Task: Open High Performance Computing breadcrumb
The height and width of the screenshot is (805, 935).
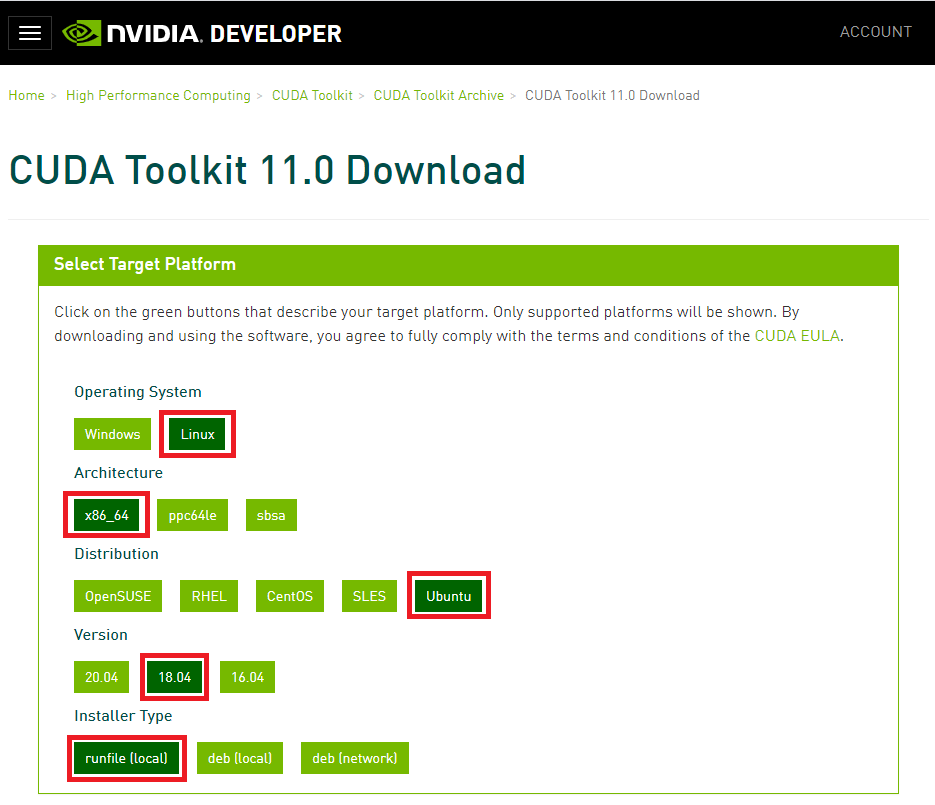Action: pyautogui.click(x=158, y=95)
